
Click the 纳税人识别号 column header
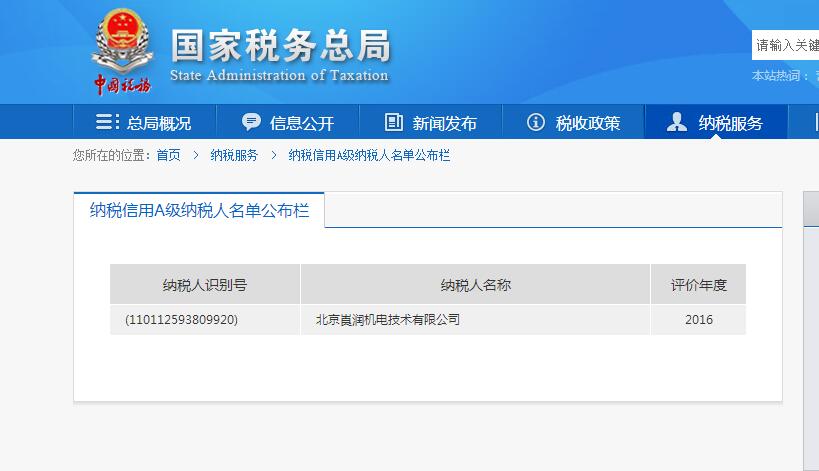tap(205, 285)
